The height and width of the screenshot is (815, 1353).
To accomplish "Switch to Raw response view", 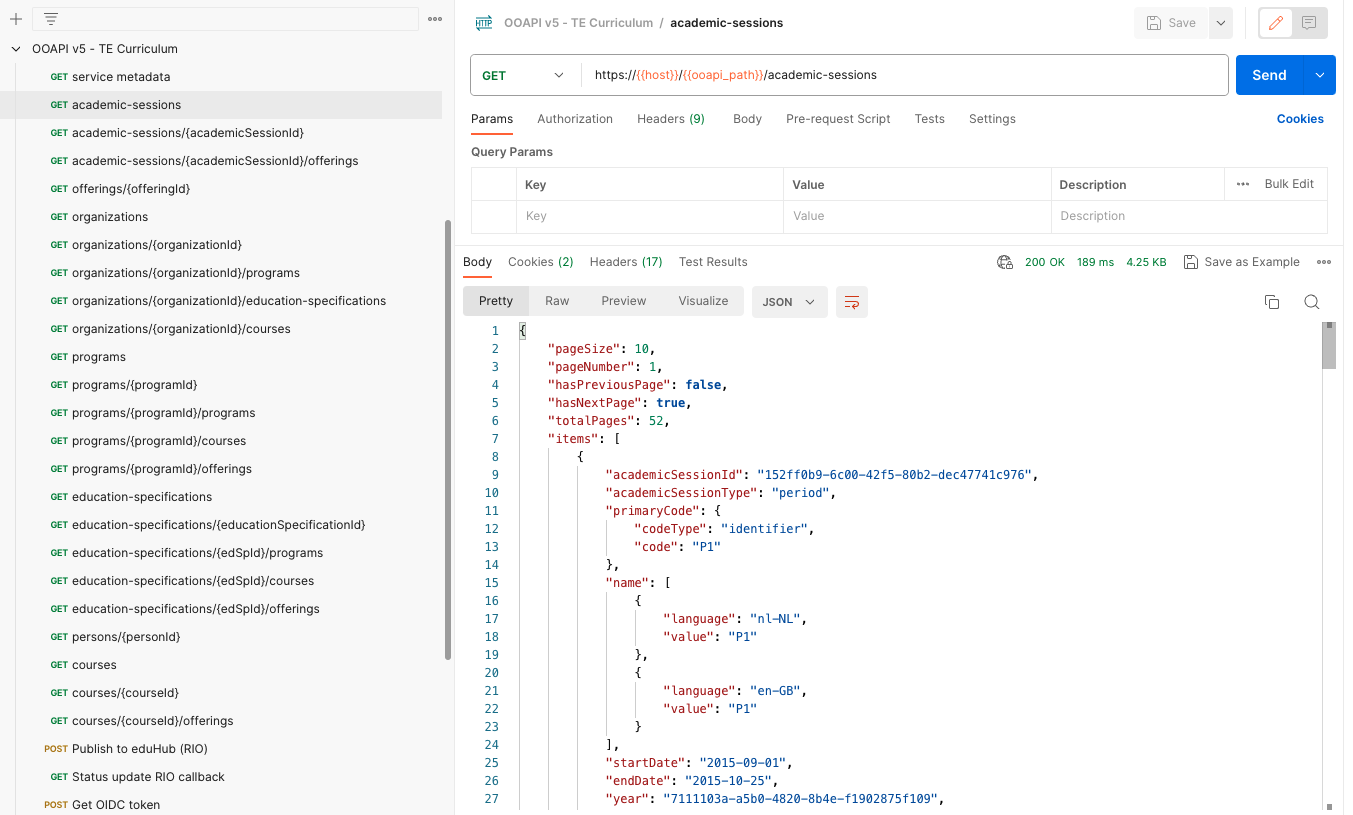I will tap(557, 301).
